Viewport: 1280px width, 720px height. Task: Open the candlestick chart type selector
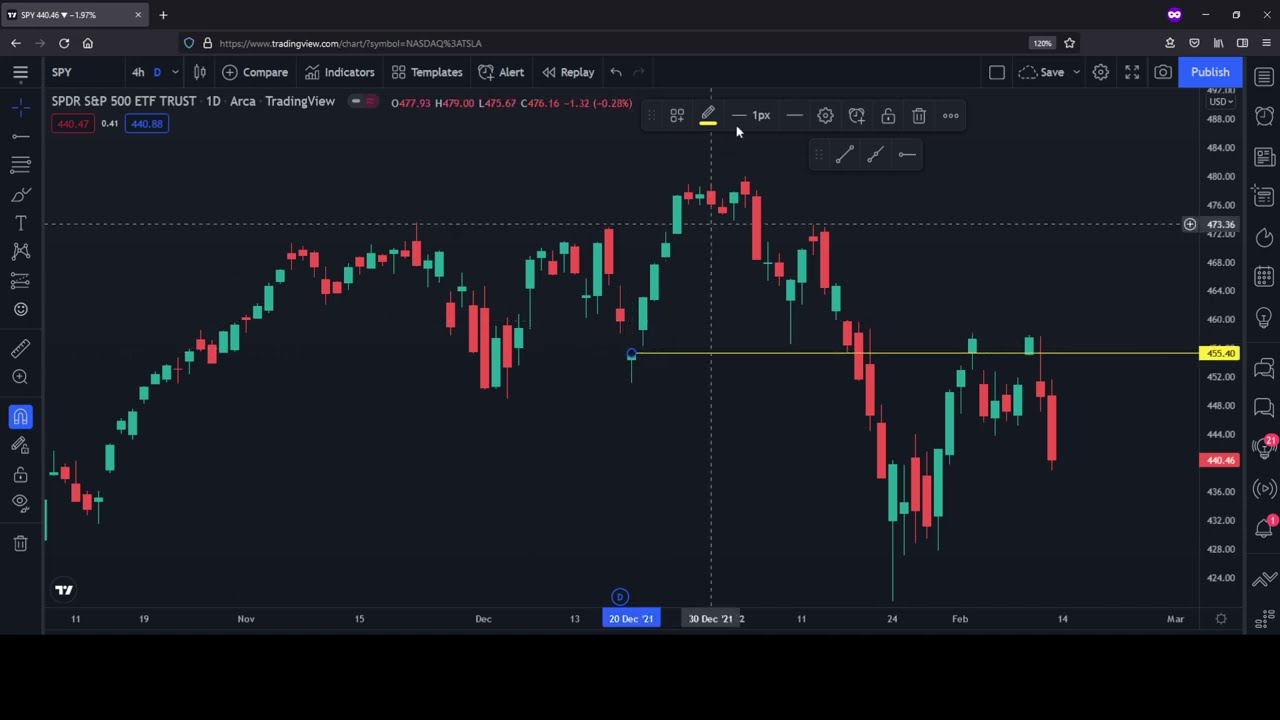pos(199,72)
